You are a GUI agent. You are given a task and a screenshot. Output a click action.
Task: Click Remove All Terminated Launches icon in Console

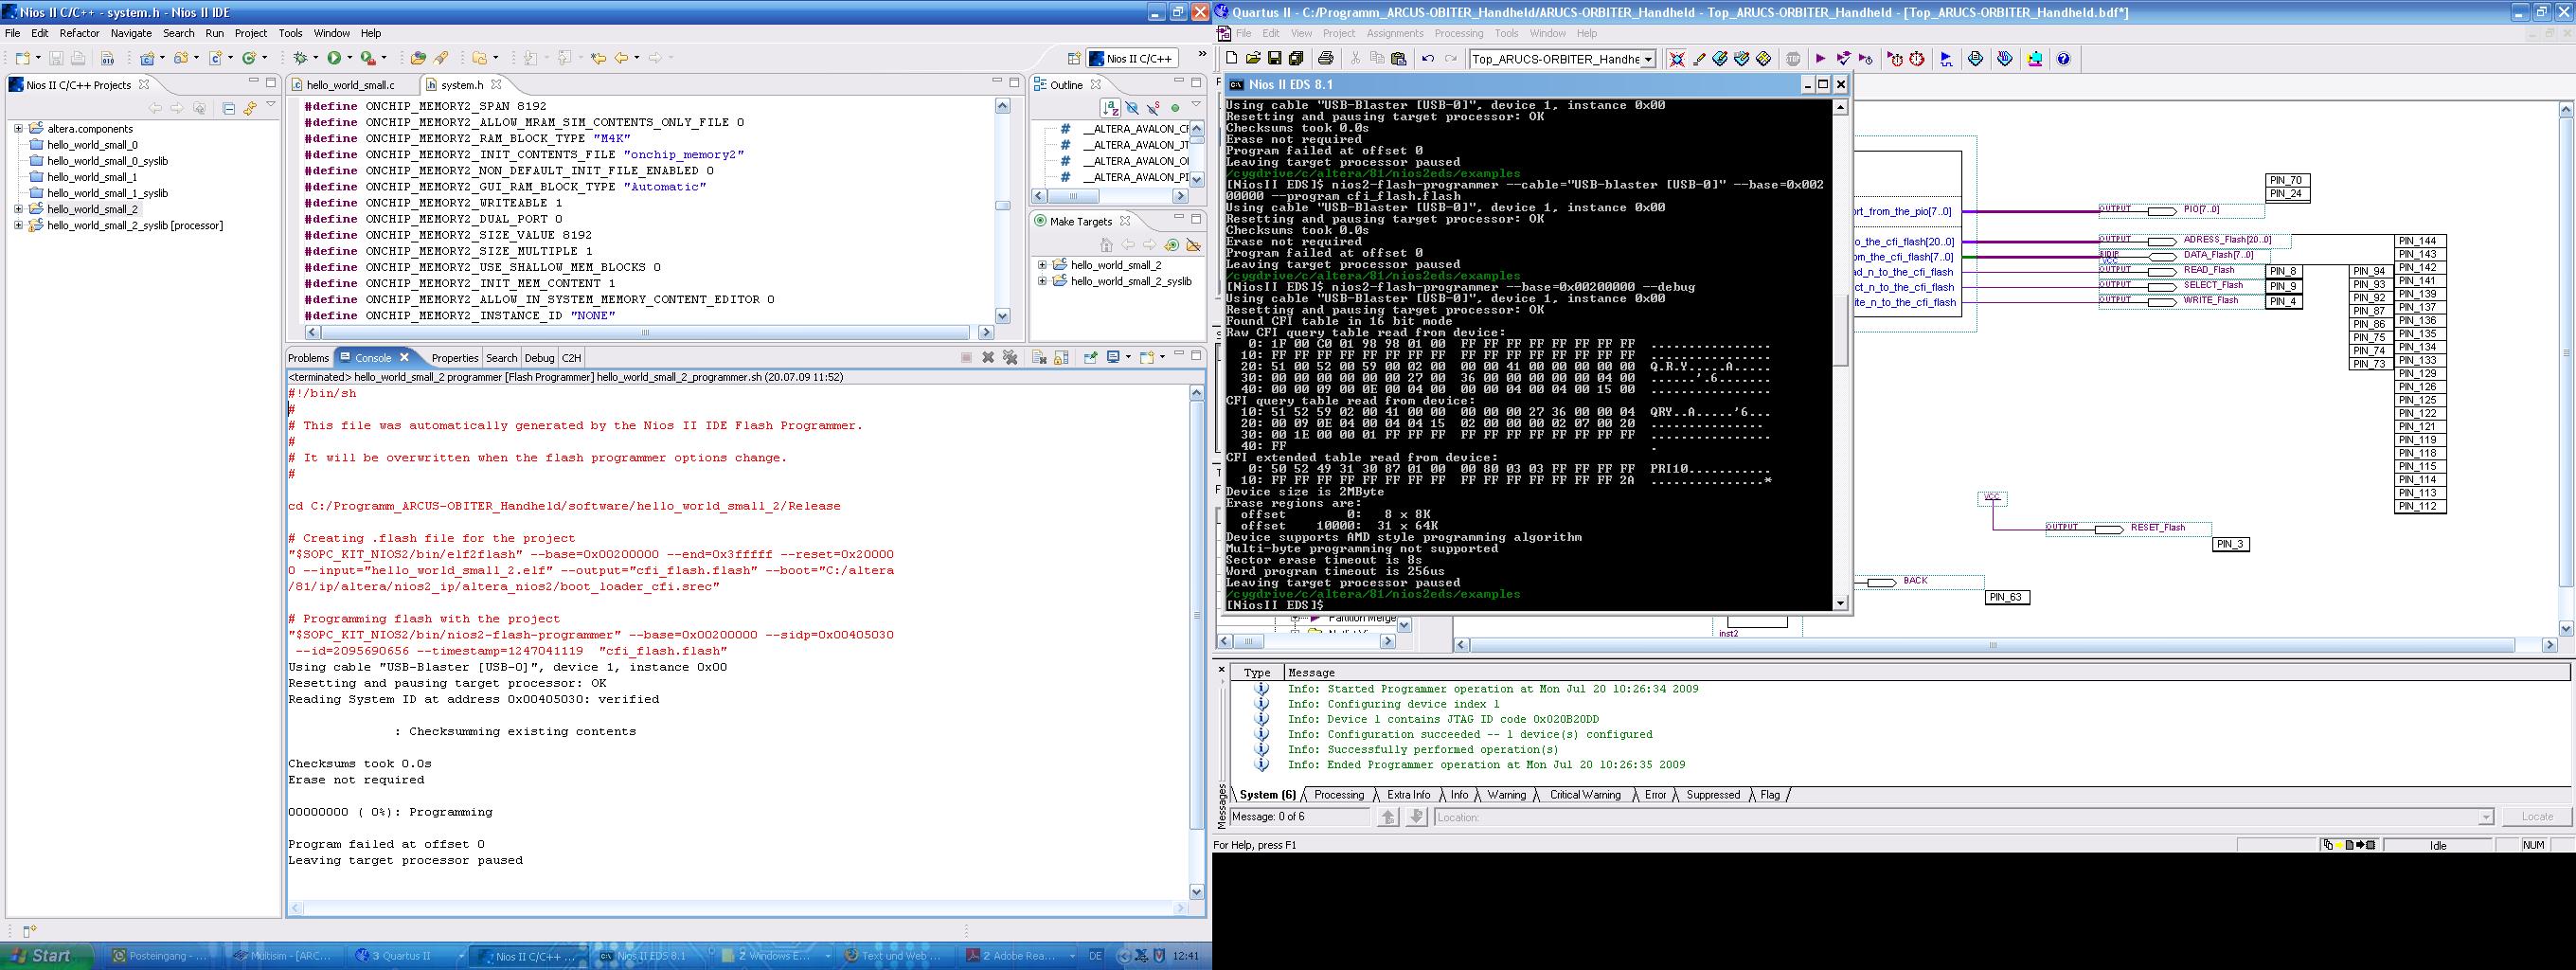[x=1010, y=358]
